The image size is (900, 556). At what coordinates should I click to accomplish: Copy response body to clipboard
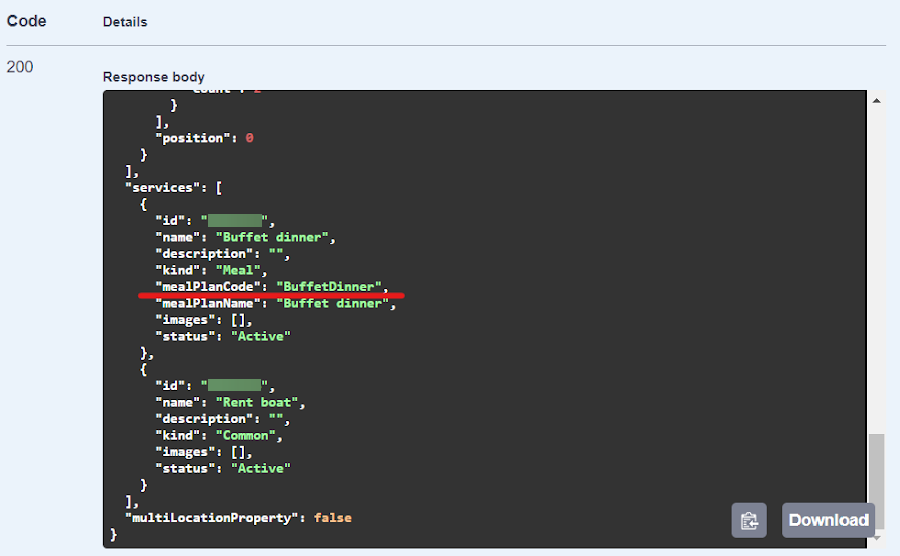pyautogui.click(x=748, y=520)
